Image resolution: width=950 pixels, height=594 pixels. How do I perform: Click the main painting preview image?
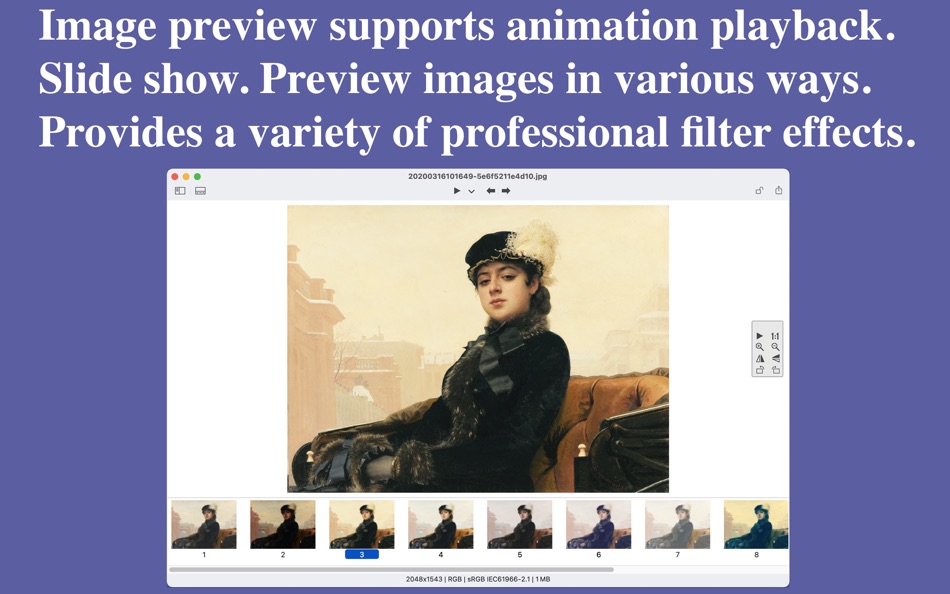point(478,349)
